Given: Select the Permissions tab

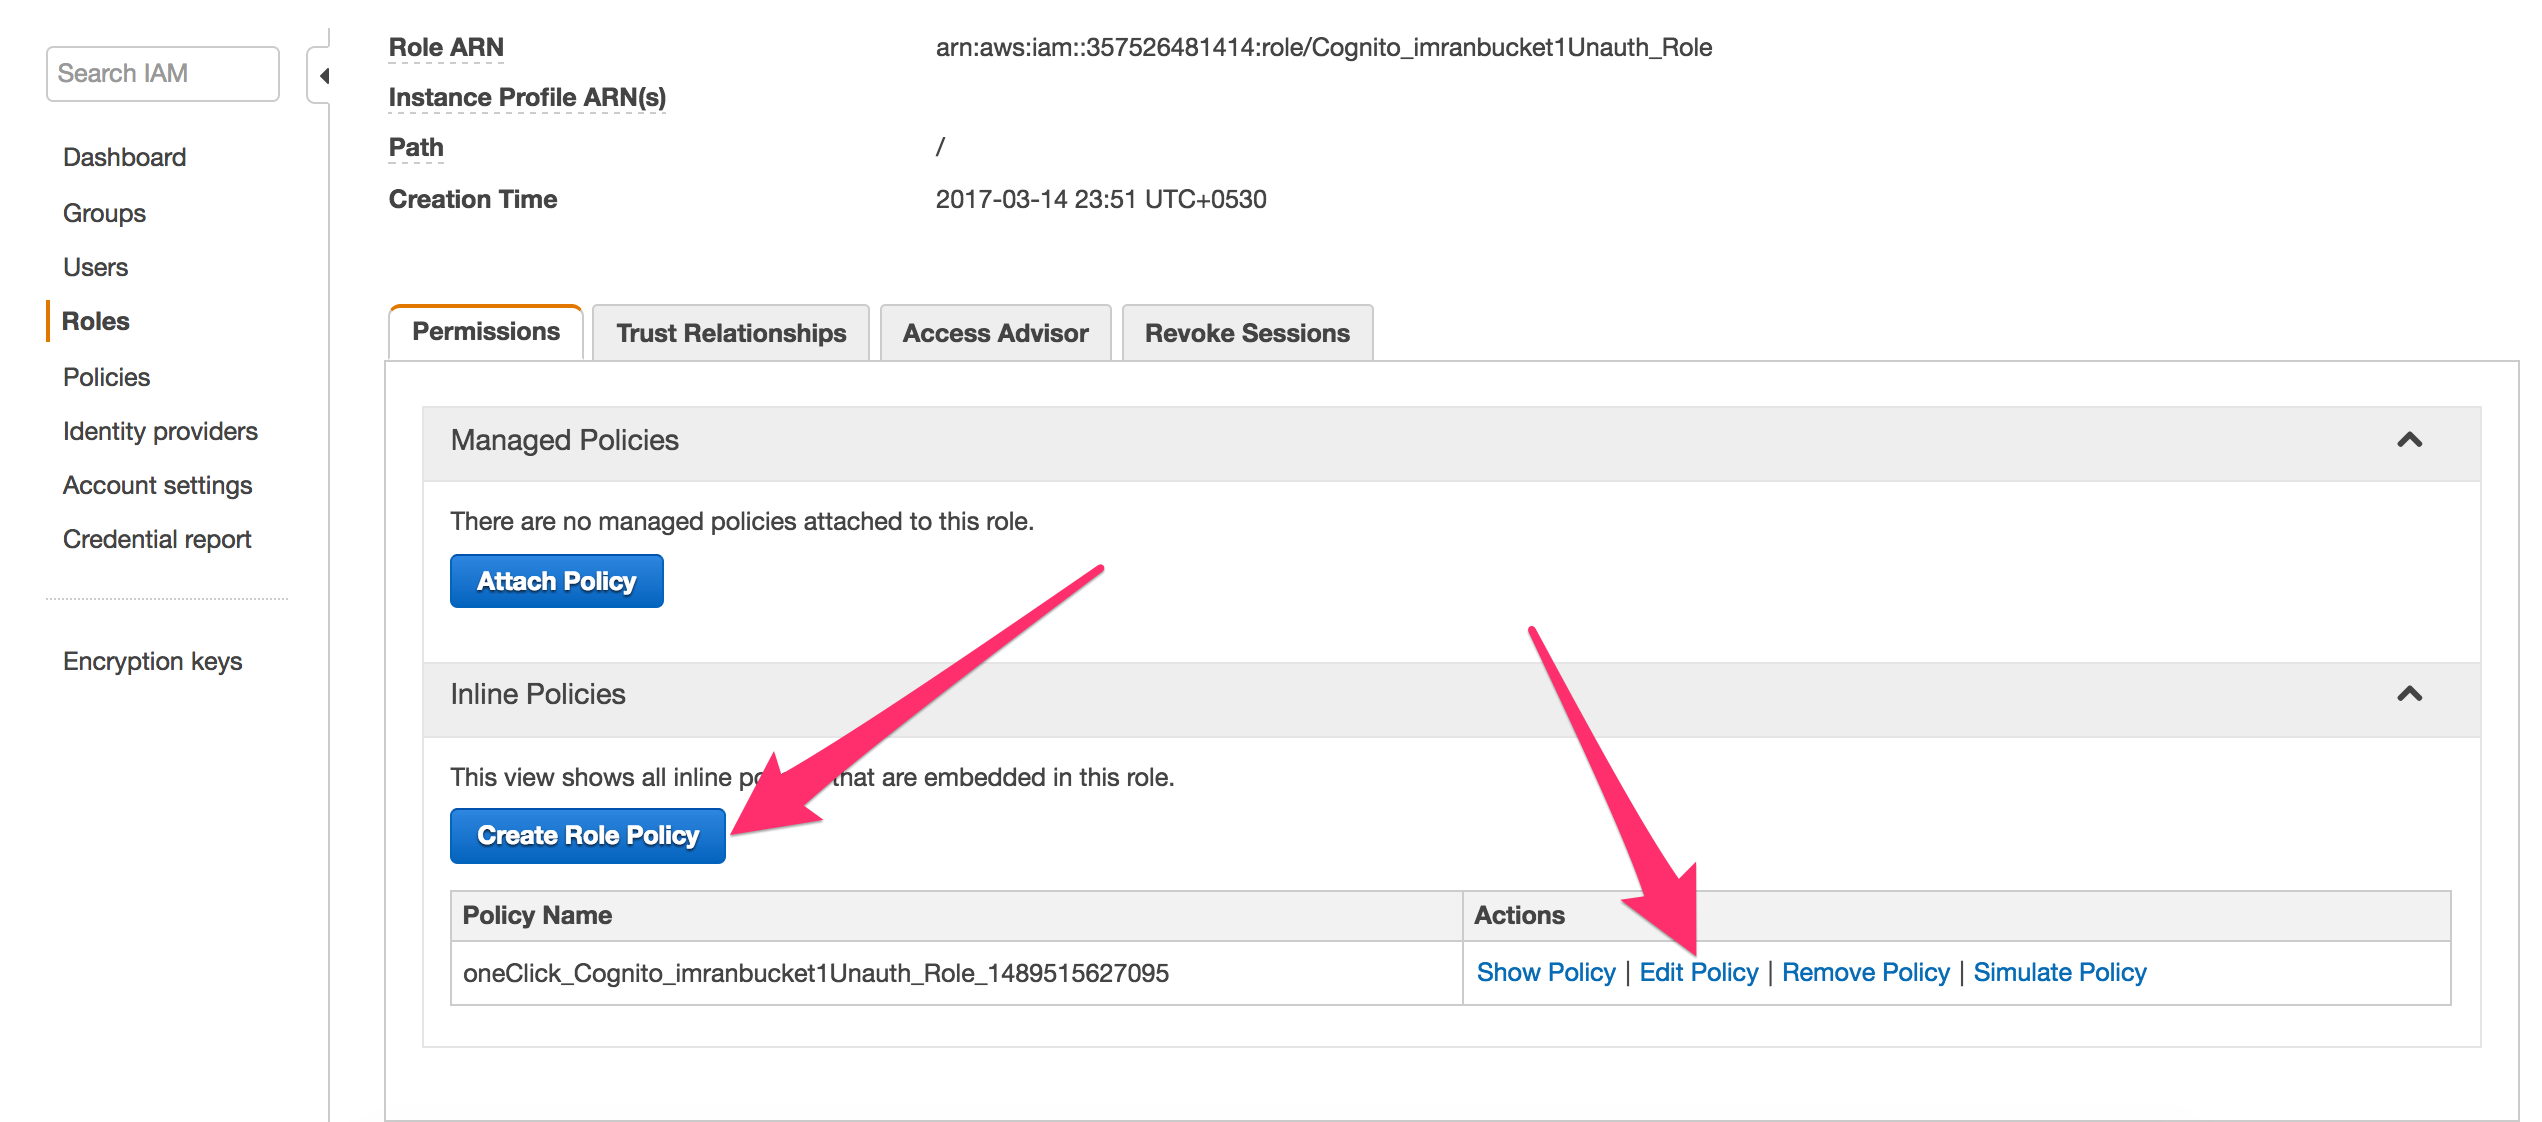Looking at the screenshot, I should click(486, 332).
